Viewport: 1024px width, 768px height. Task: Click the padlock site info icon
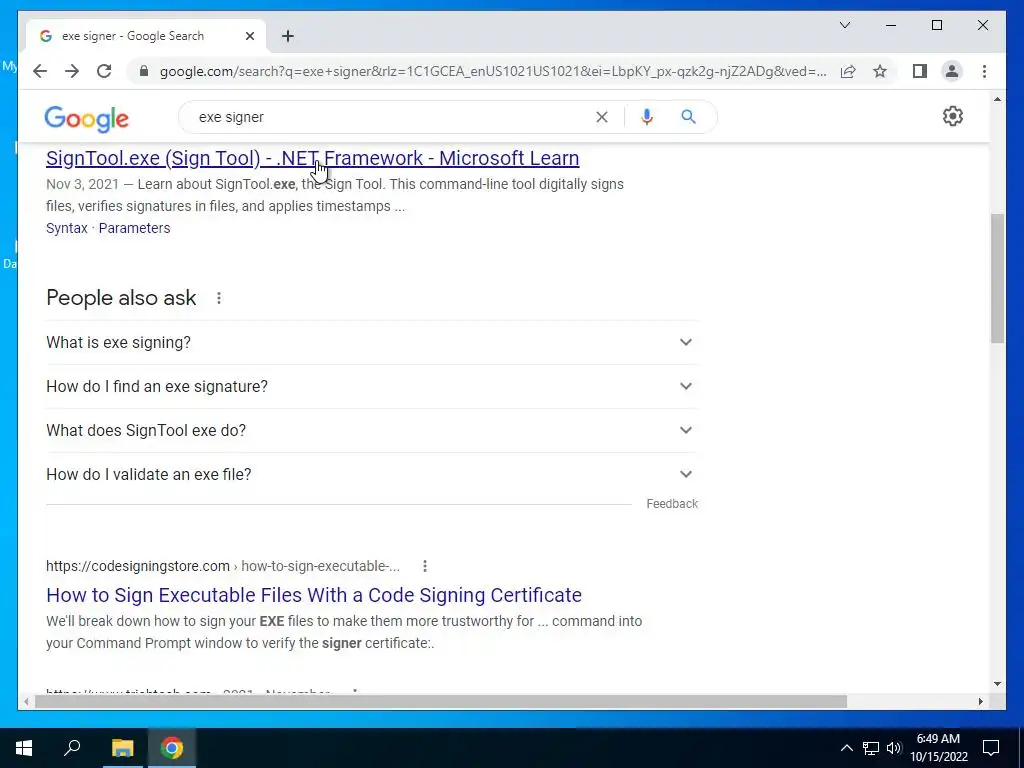coord(144,71)
